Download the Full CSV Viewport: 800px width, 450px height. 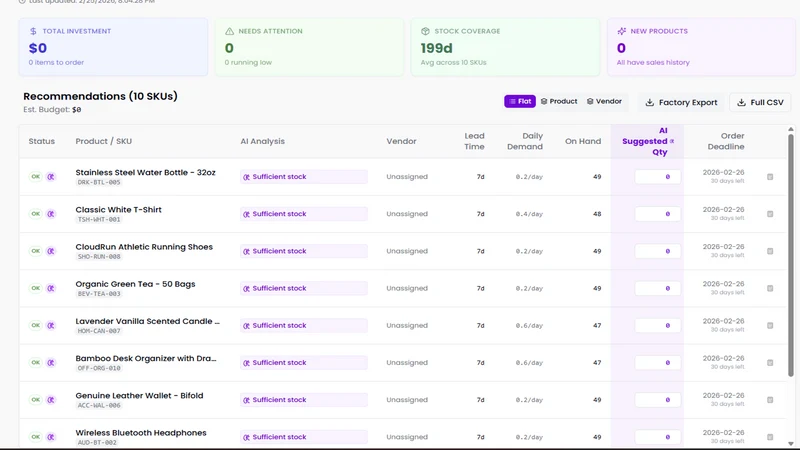[760, 103]
